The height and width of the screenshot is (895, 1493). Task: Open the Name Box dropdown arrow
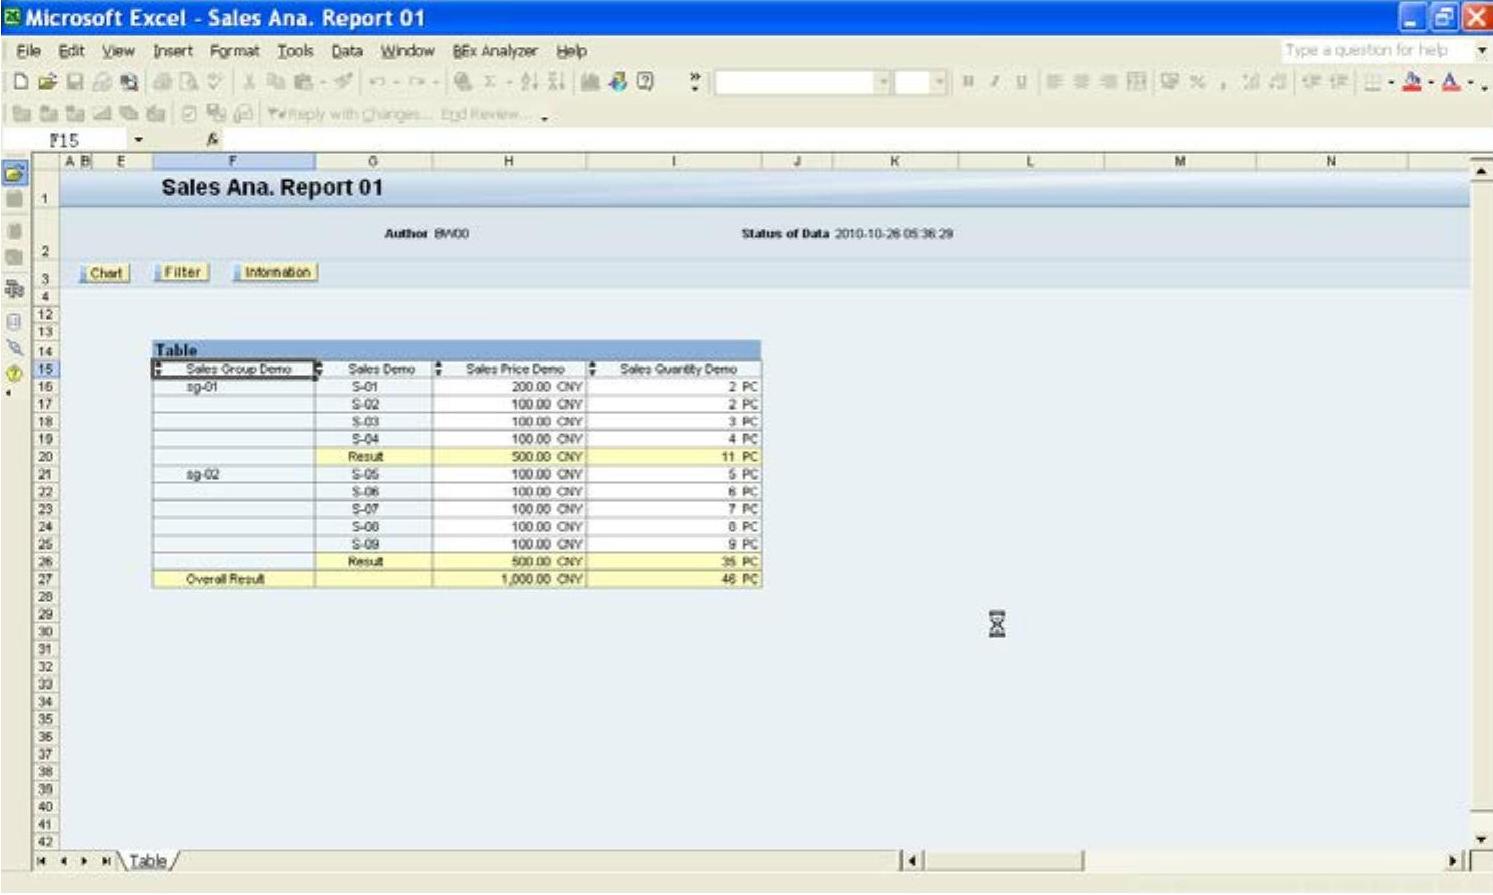click(138, 140)
